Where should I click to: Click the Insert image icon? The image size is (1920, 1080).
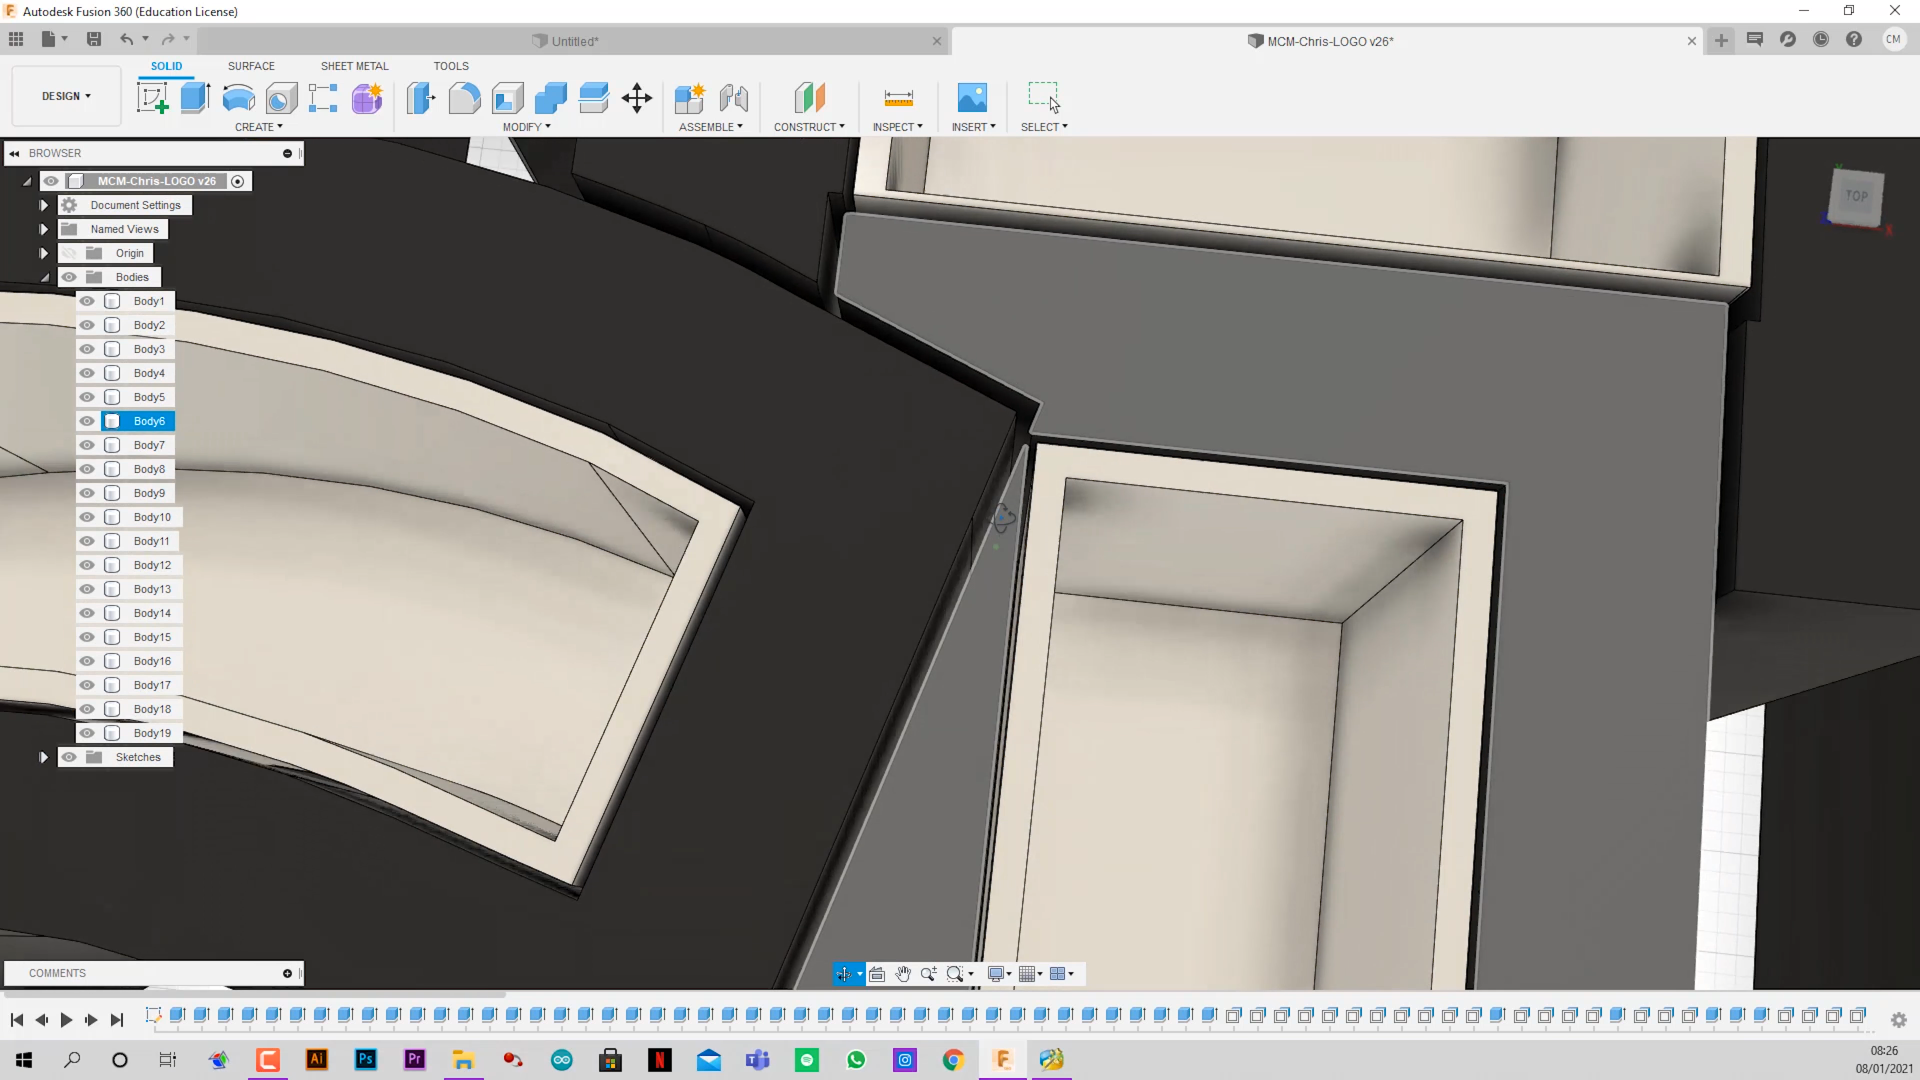tap(971, 98)
